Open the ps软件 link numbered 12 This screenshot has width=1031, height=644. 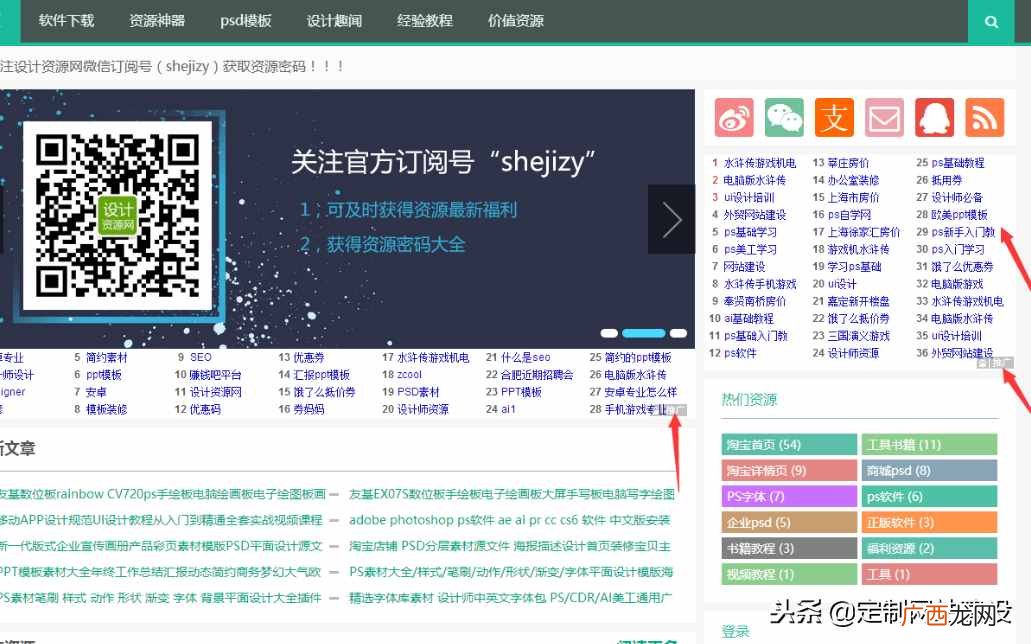tap(740, 353)
